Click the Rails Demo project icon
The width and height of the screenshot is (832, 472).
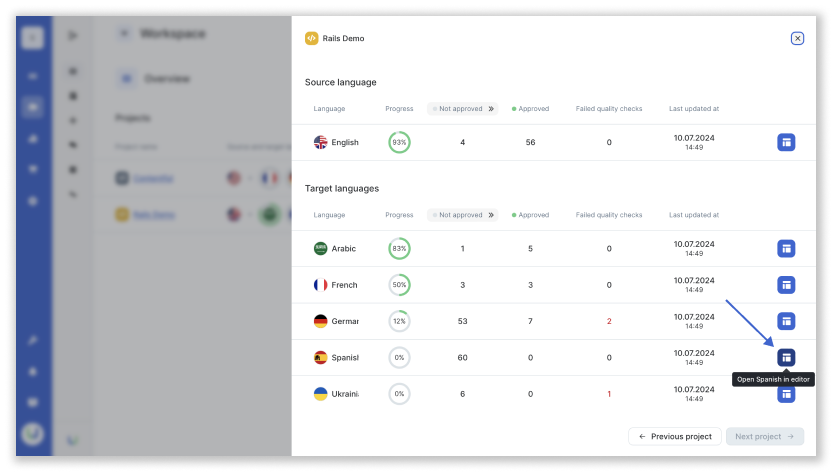[311, 38]
